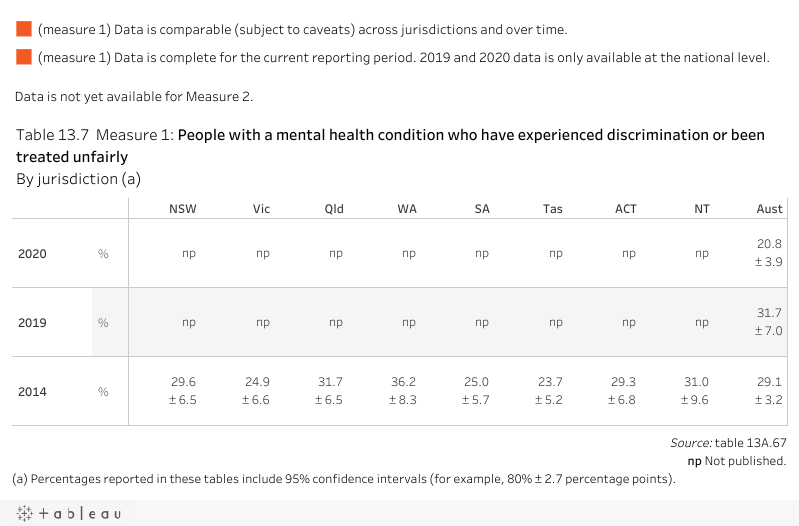799x526 pixels.
Task: Select the 2014 NSW value 29.6
Action: pyautogui.click(x=183, y=382)
